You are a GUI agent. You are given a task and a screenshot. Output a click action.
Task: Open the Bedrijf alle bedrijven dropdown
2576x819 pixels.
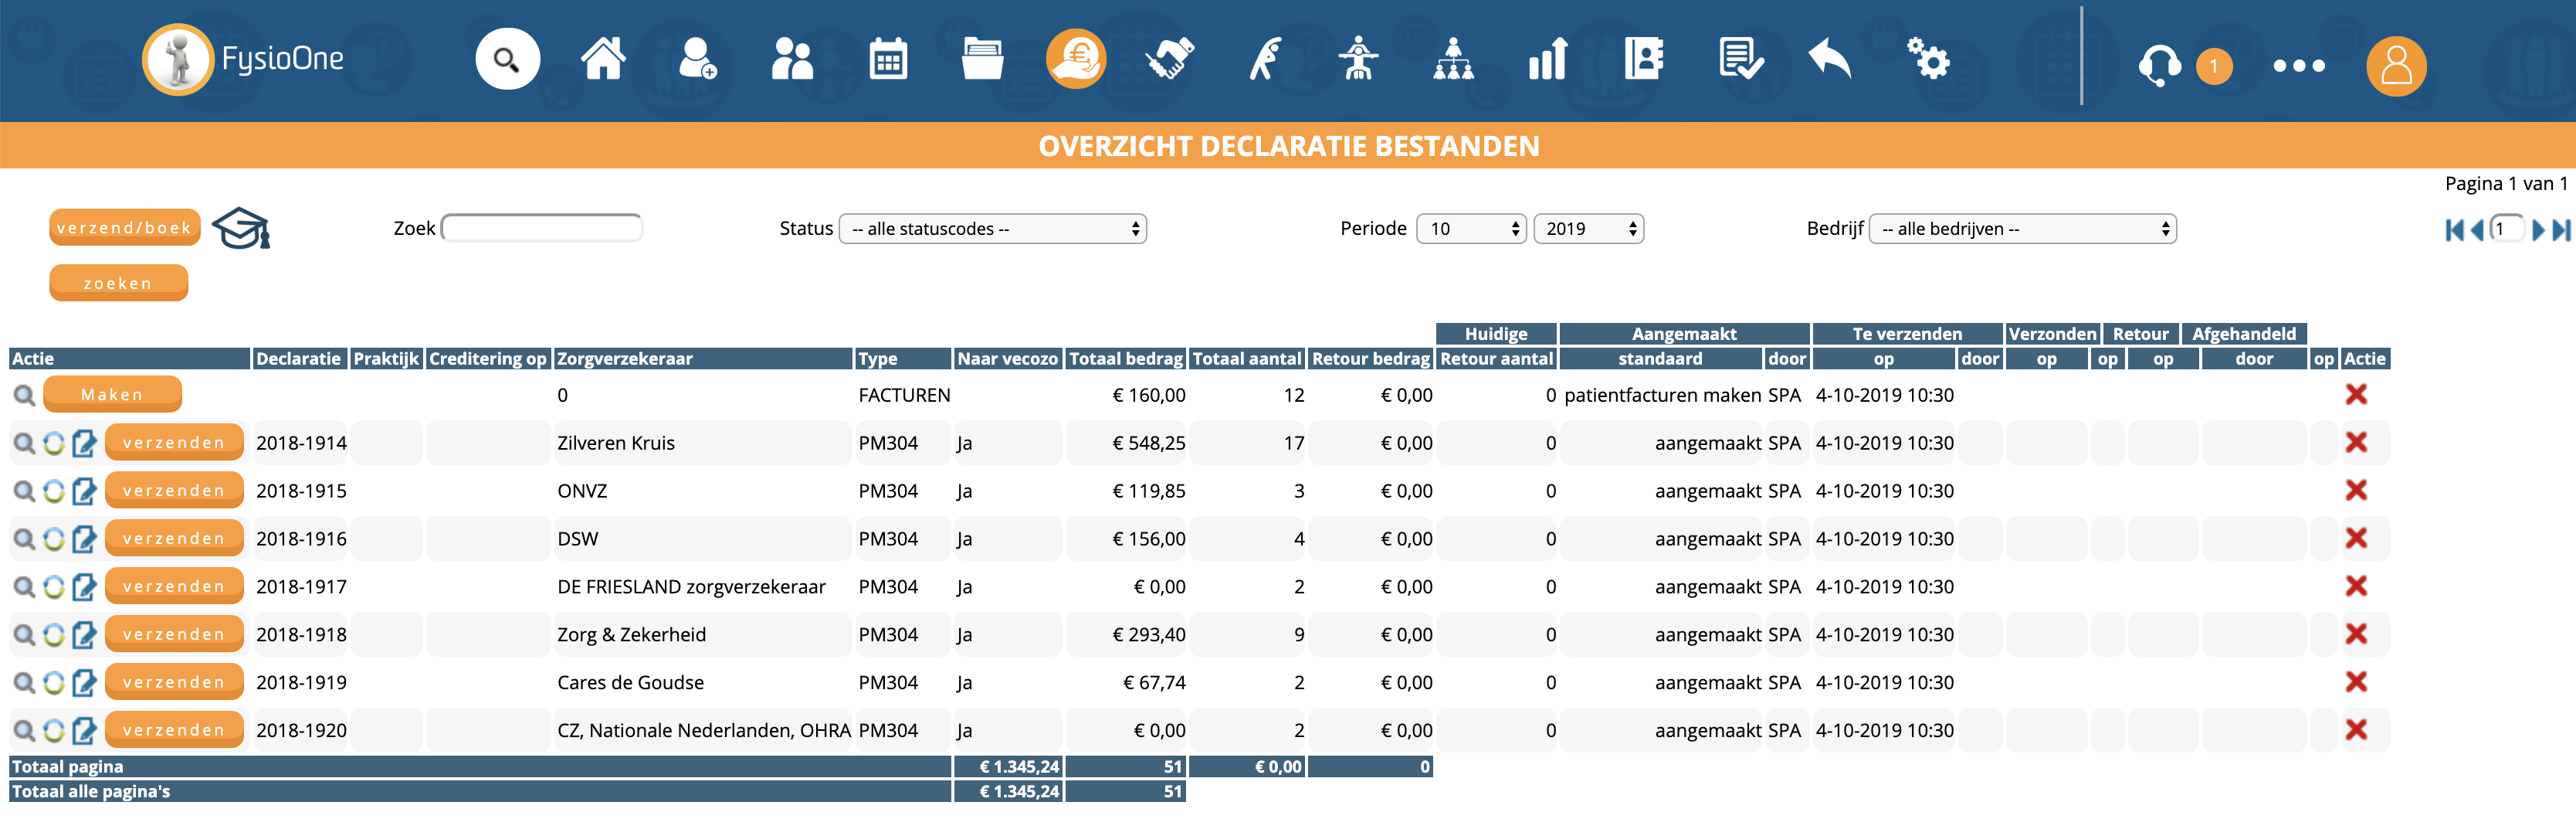click(2021, 229)
